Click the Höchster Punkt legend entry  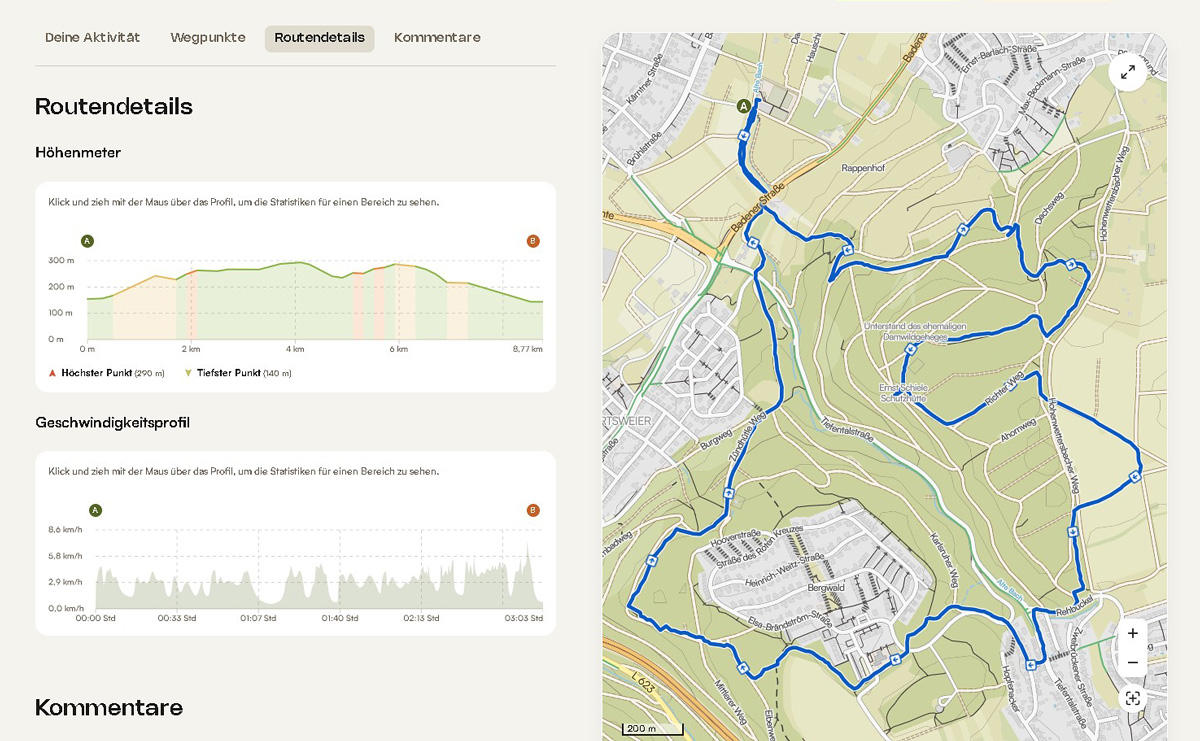point(106,373)
